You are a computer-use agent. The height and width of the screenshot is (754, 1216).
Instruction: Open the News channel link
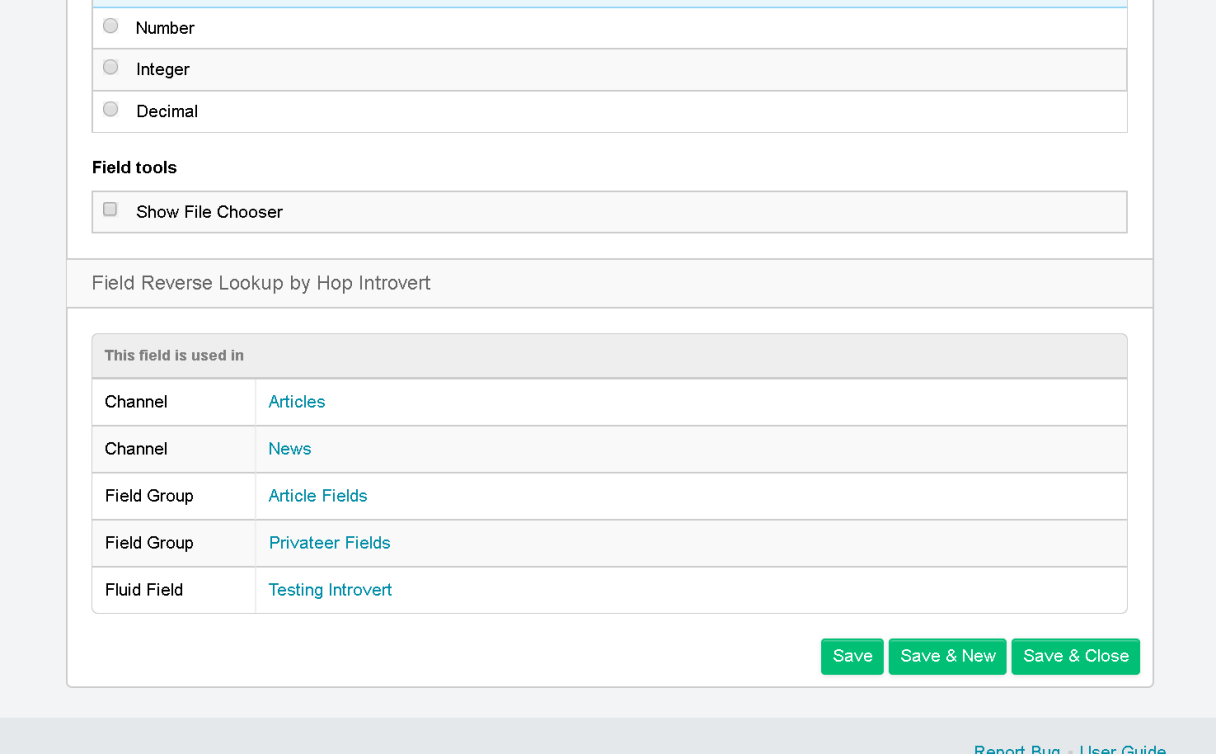289,448
